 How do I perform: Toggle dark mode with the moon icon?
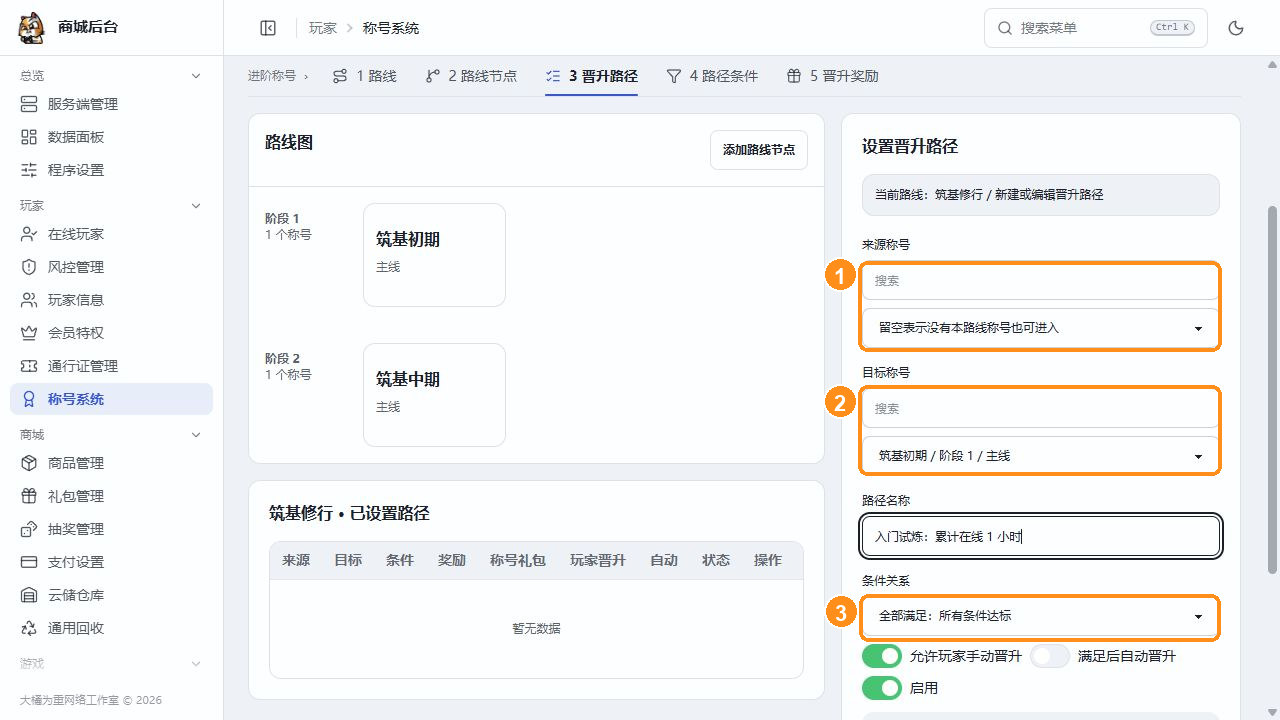[x=1236, y=28]
